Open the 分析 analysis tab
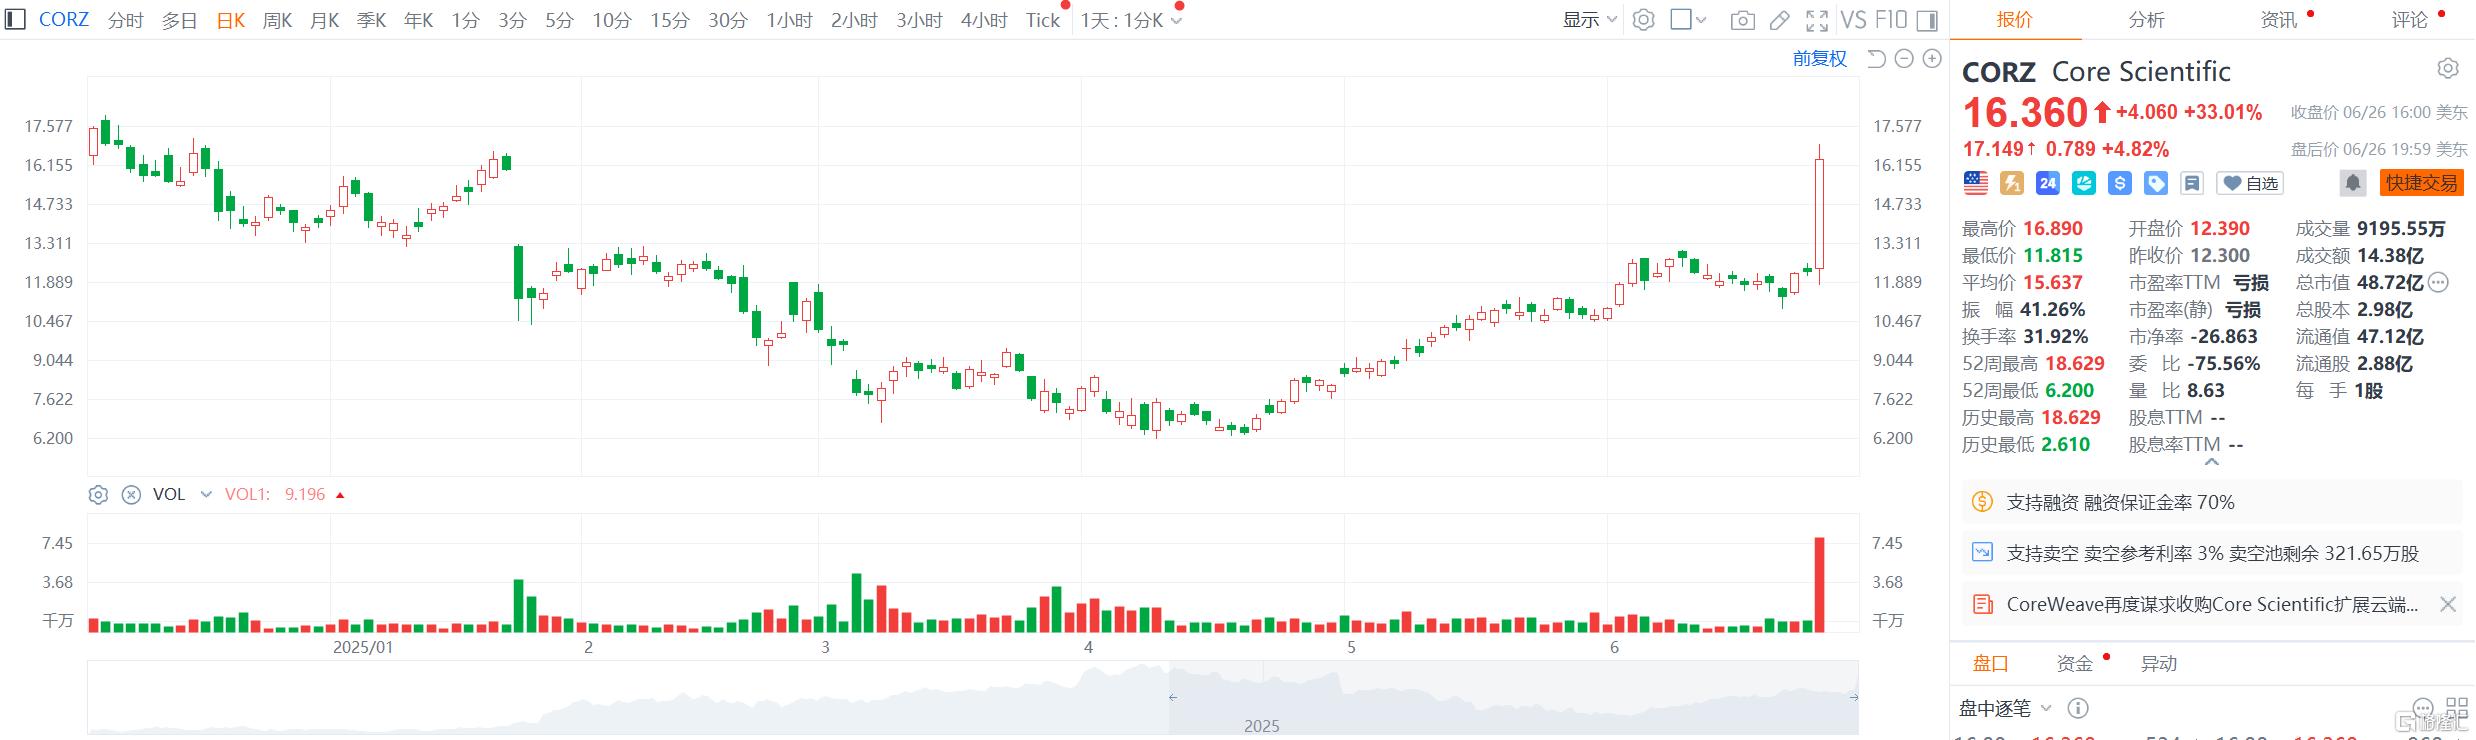The image size is (2476, 740). tap(2147, 20)
